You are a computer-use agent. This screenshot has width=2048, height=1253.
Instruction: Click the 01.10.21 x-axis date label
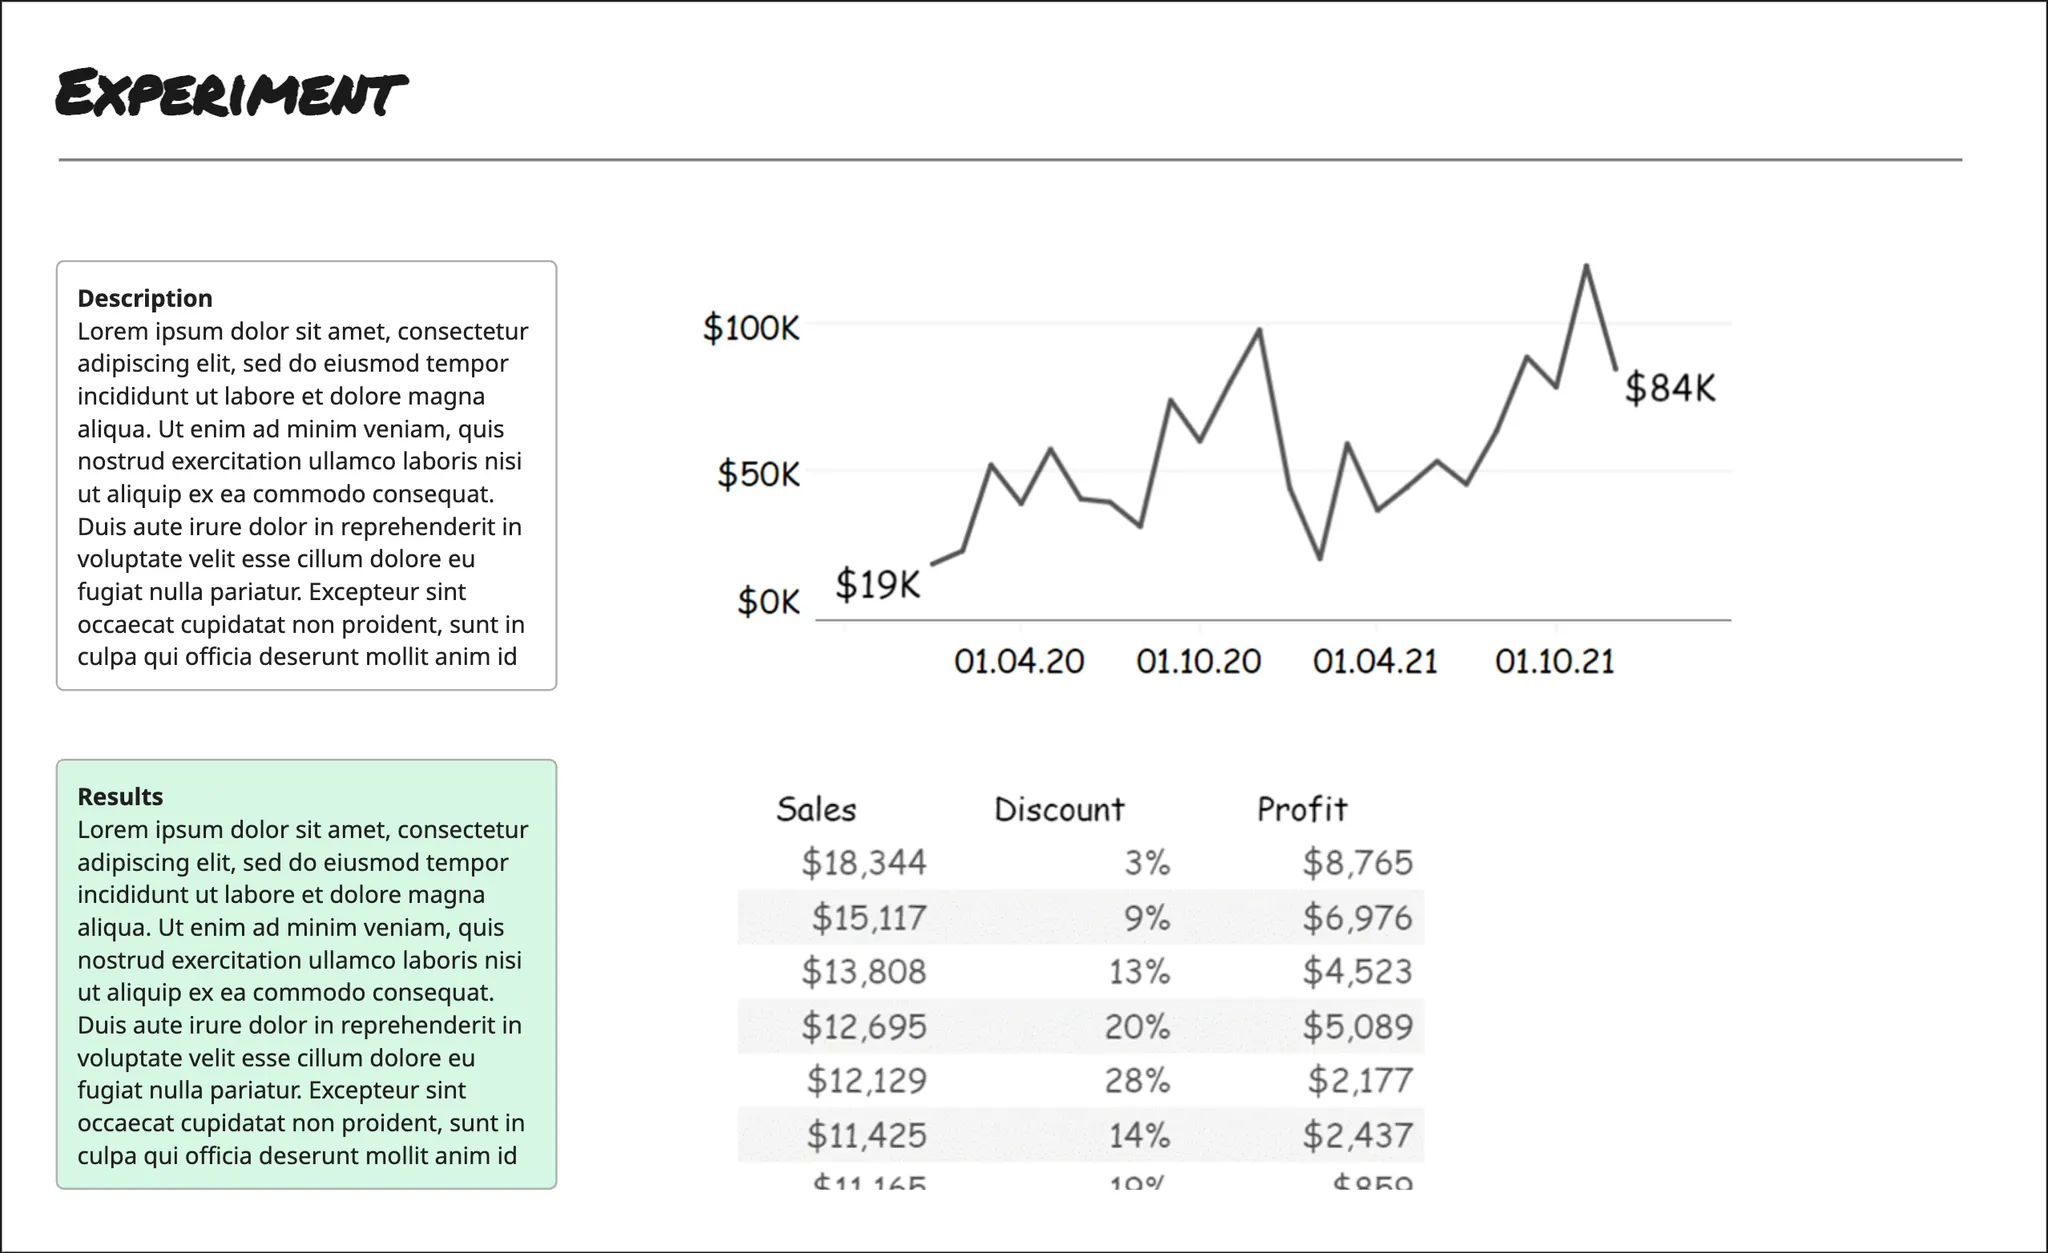[1554, 661]
